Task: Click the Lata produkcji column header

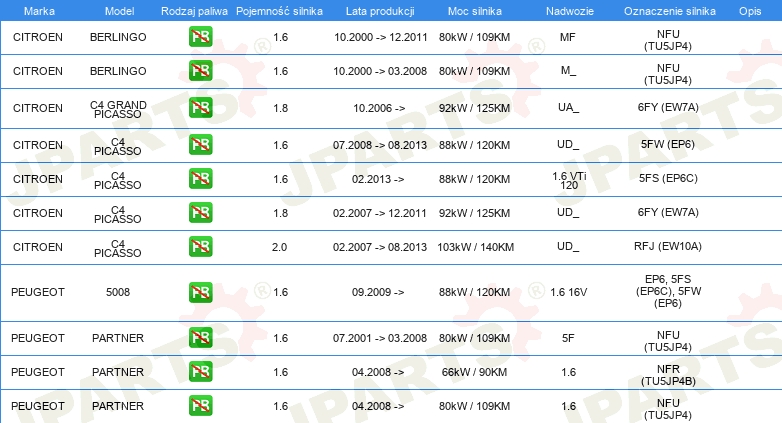Action: pyautogui.click(x=380, y=11)
